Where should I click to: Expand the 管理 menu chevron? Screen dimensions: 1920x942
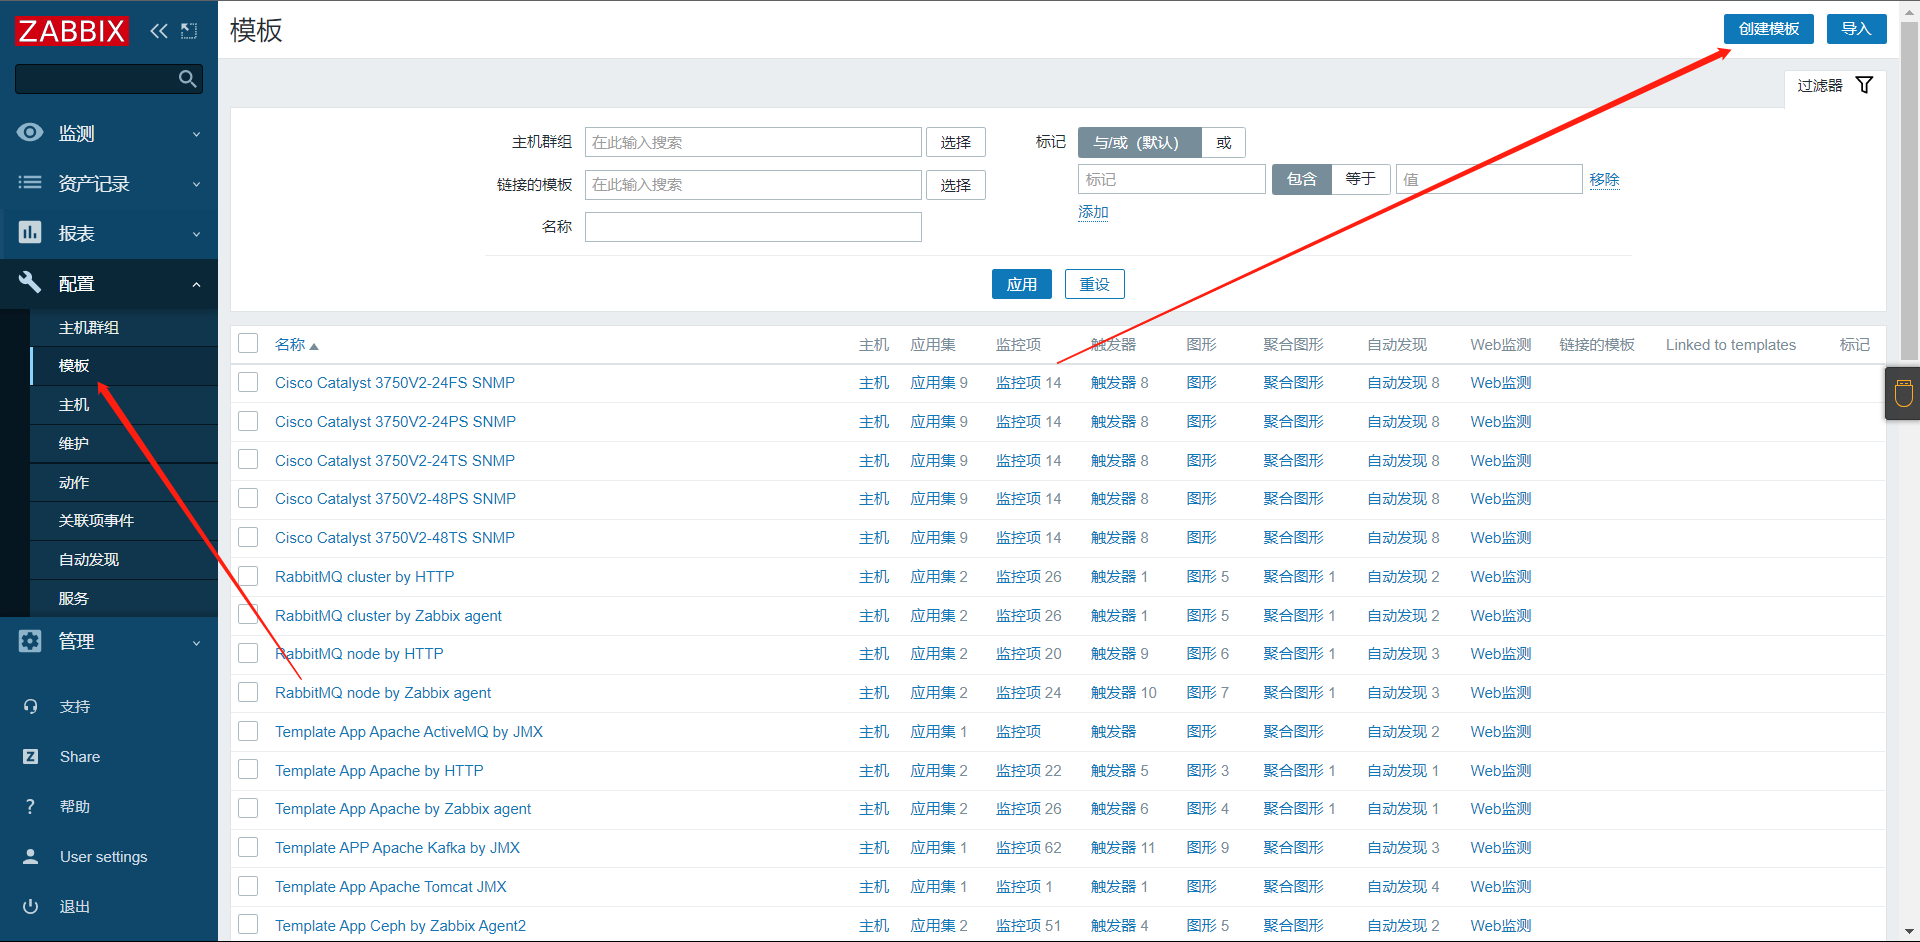pyautogui.click(x=196, y=642)
